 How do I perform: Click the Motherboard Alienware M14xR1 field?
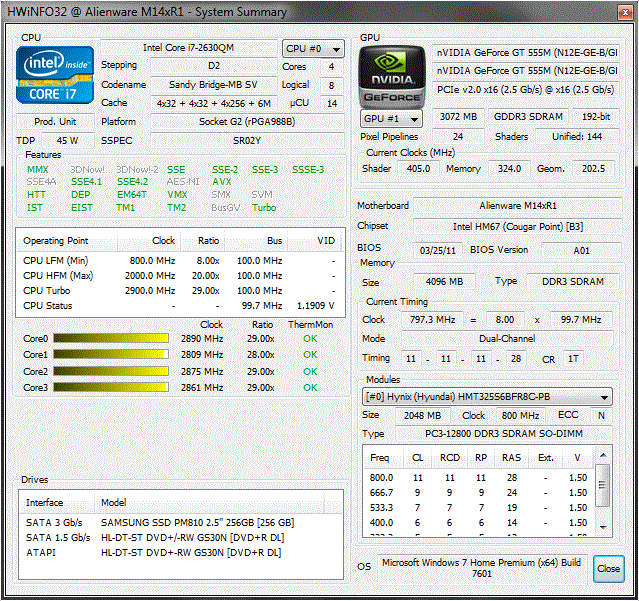pyautogui.click(x=518, y=206)
